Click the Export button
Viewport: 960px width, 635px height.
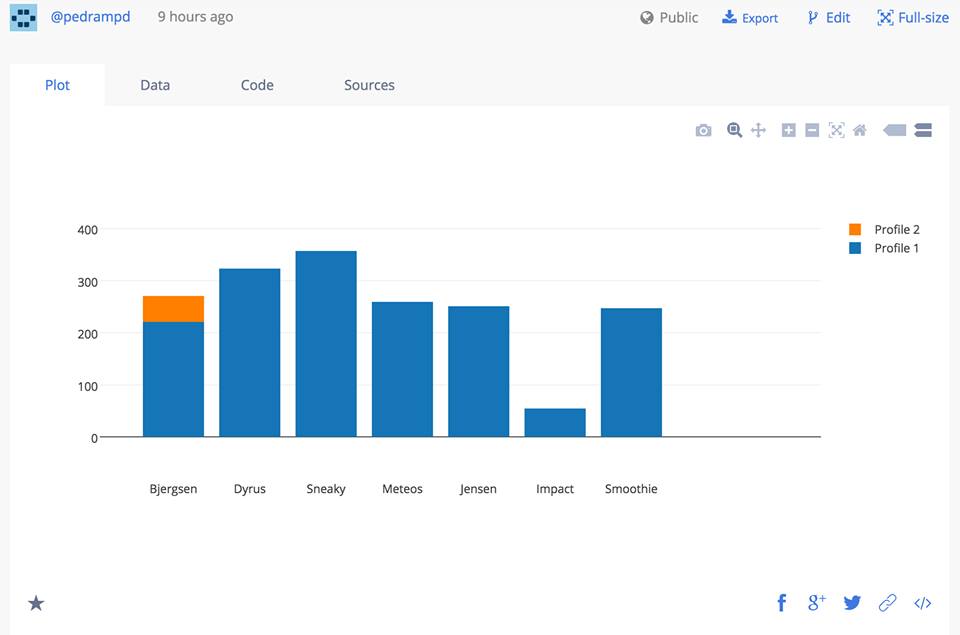point(750,18)
